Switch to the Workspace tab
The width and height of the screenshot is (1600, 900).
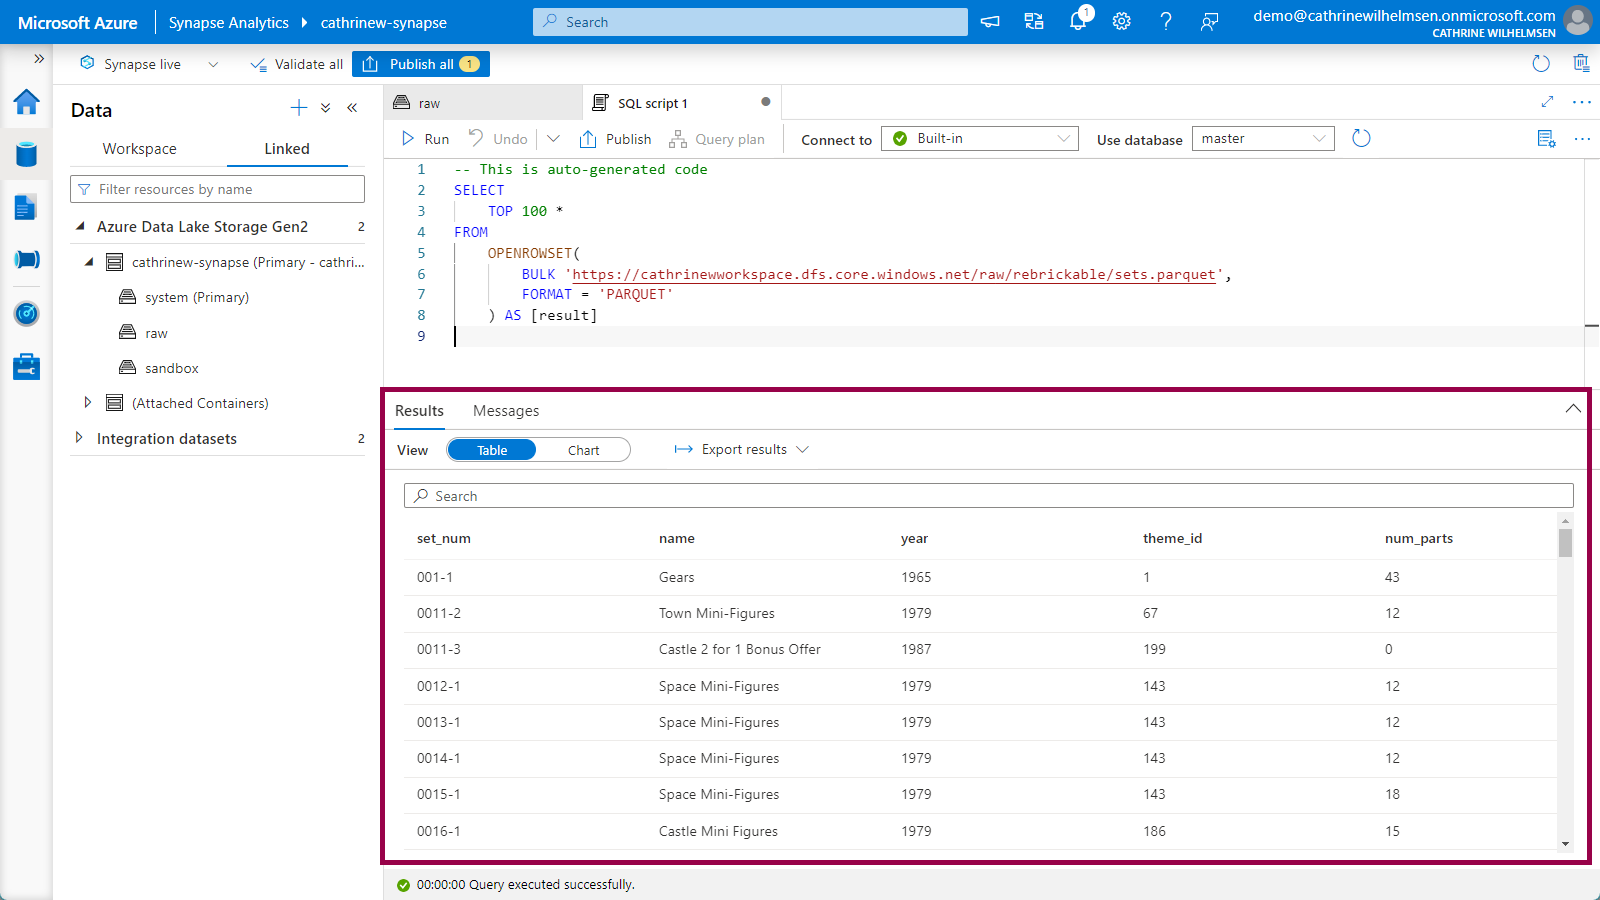tap(139, 149)
